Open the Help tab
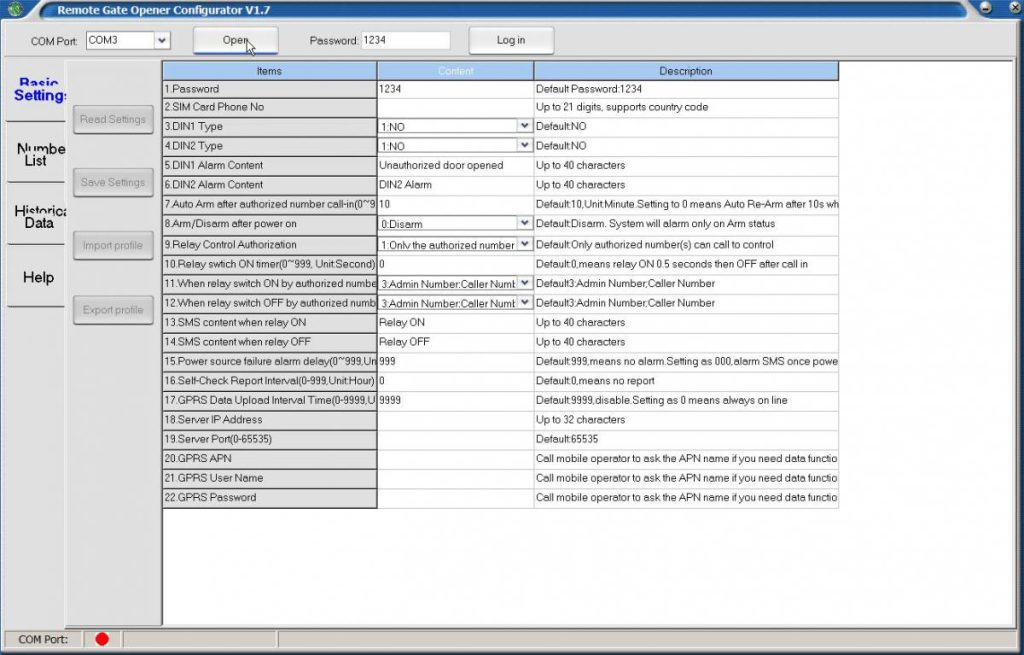Viewport: 1024px width, 655px height. point(38,277)
